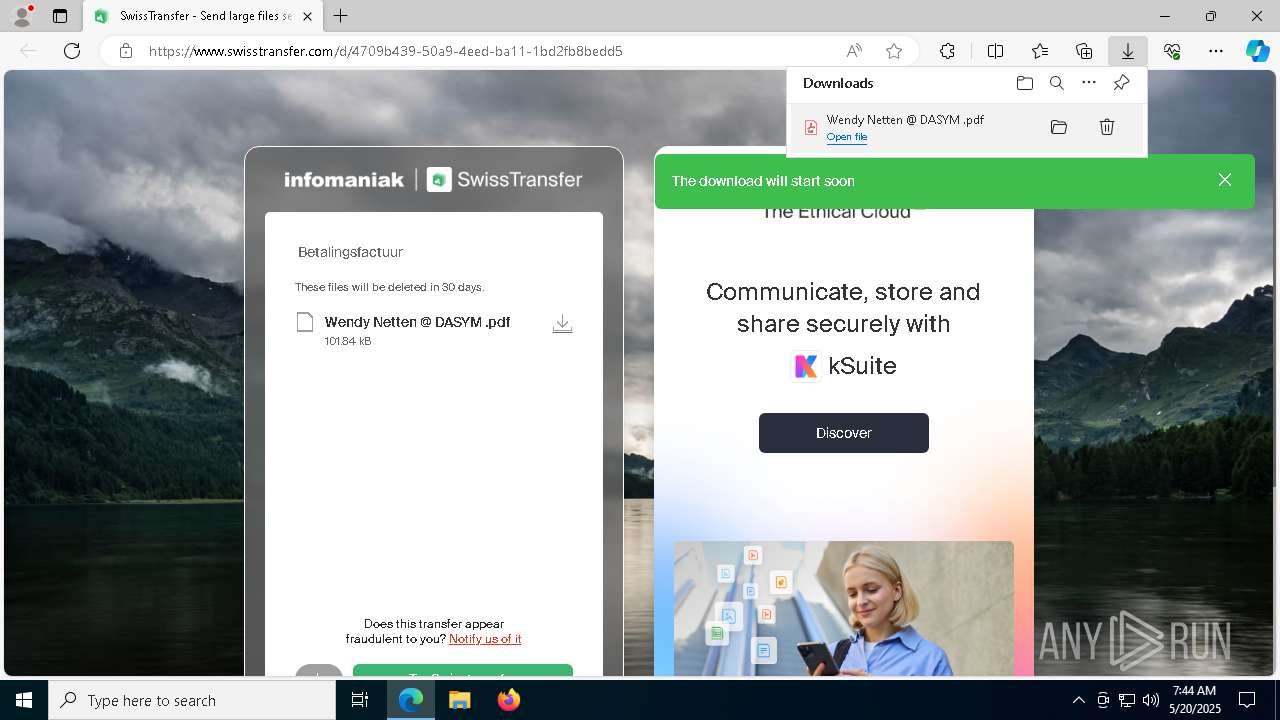Show downloaded PDF in folder
1280x720 pixels.
pyautogui.click(x=1058, y=127)
